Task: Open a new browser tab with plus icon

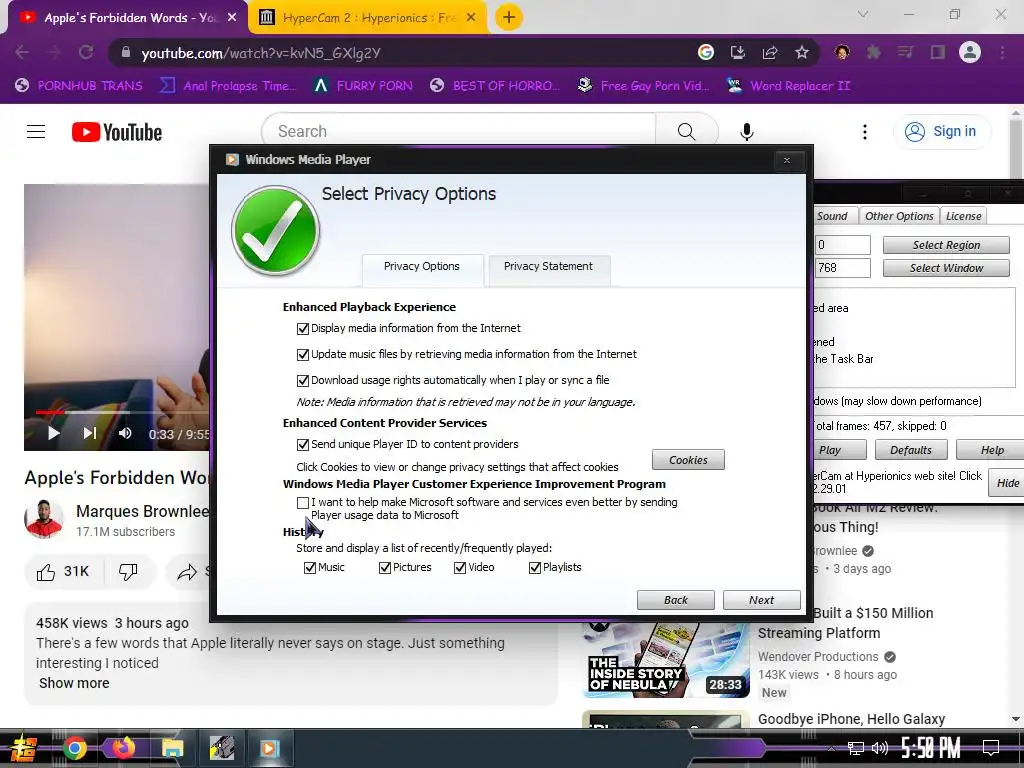Action: [509, 18]
